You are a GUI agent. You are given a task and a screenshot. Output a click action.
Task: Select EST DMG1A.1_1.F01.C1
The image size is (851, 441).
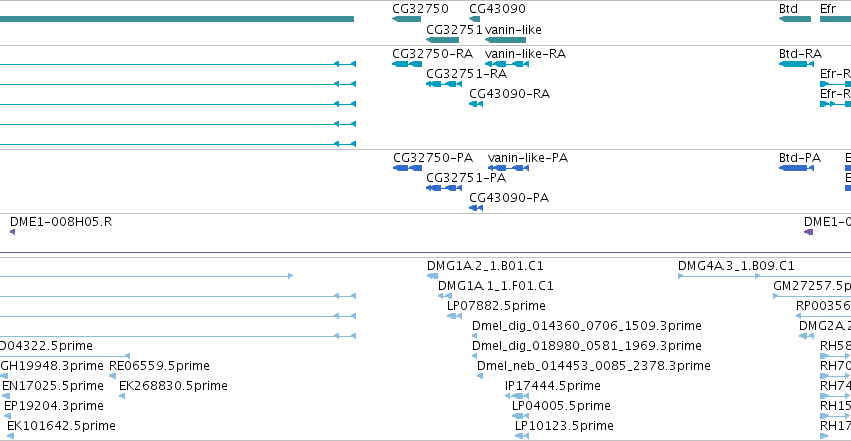[496, 286]
